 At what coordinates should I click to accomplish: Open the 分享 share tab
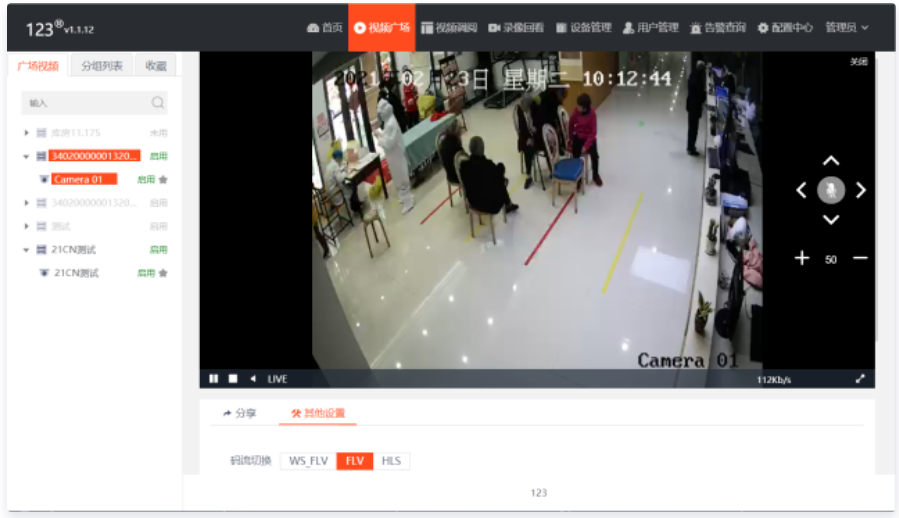240,413
